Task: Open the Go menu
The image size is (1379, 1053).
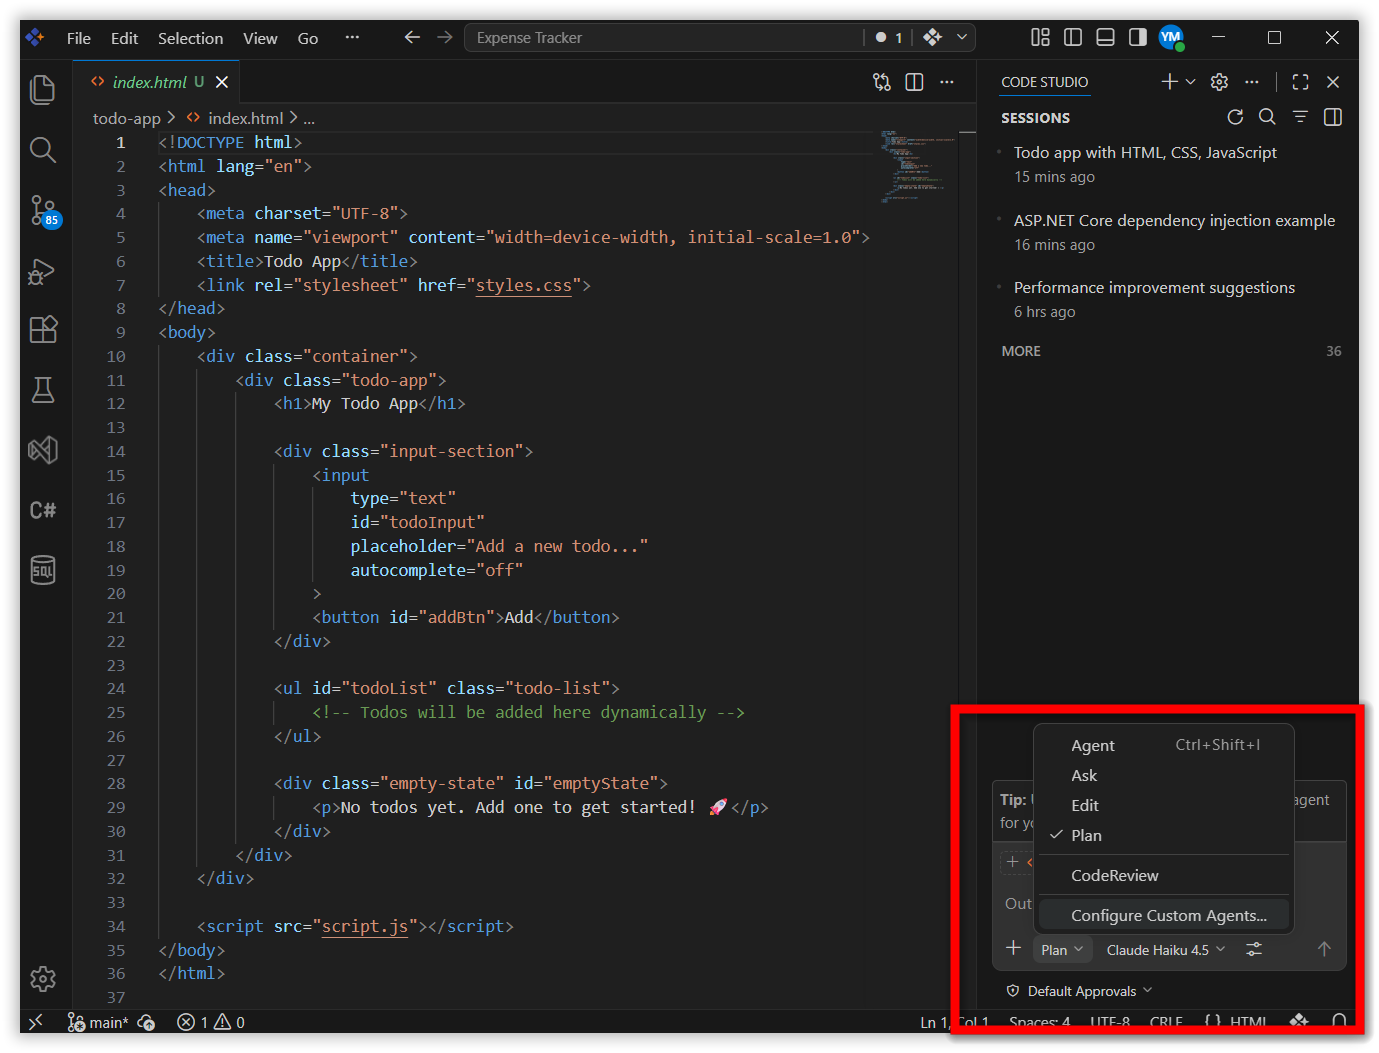Action: point(308,38)
